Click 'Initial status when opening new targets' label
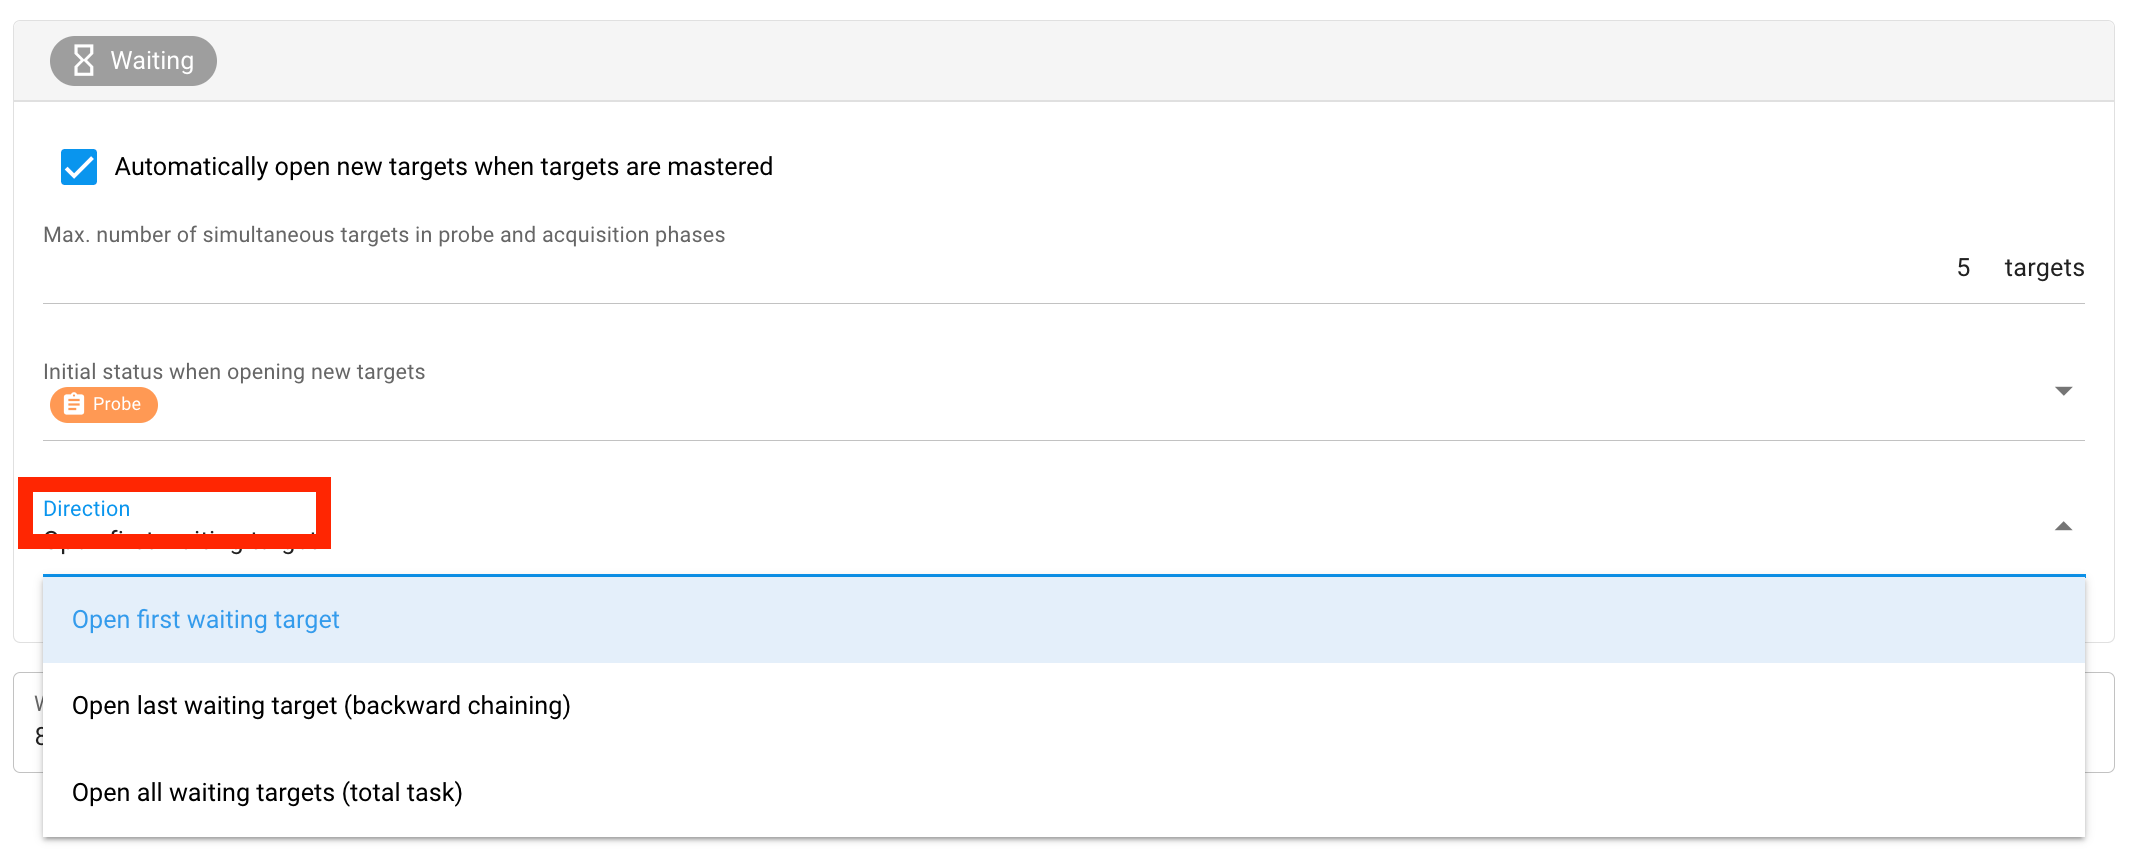This screenshot has width=2130, height=860. [x=234, y=372]
